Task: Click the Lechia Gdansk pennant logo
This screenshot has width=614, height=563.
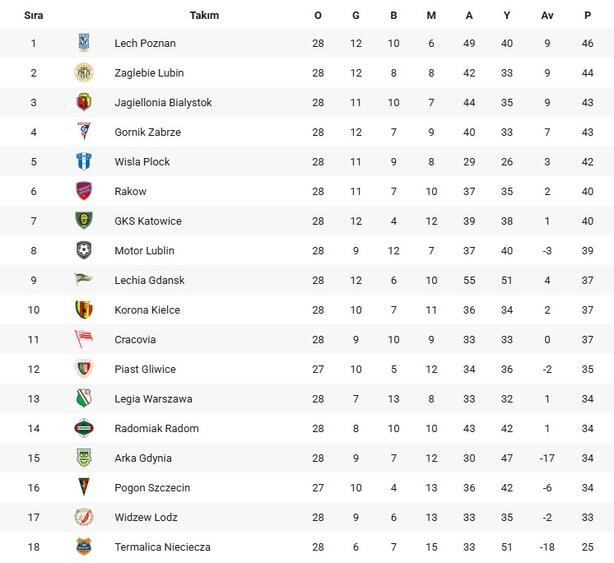Action: point(84,280)
